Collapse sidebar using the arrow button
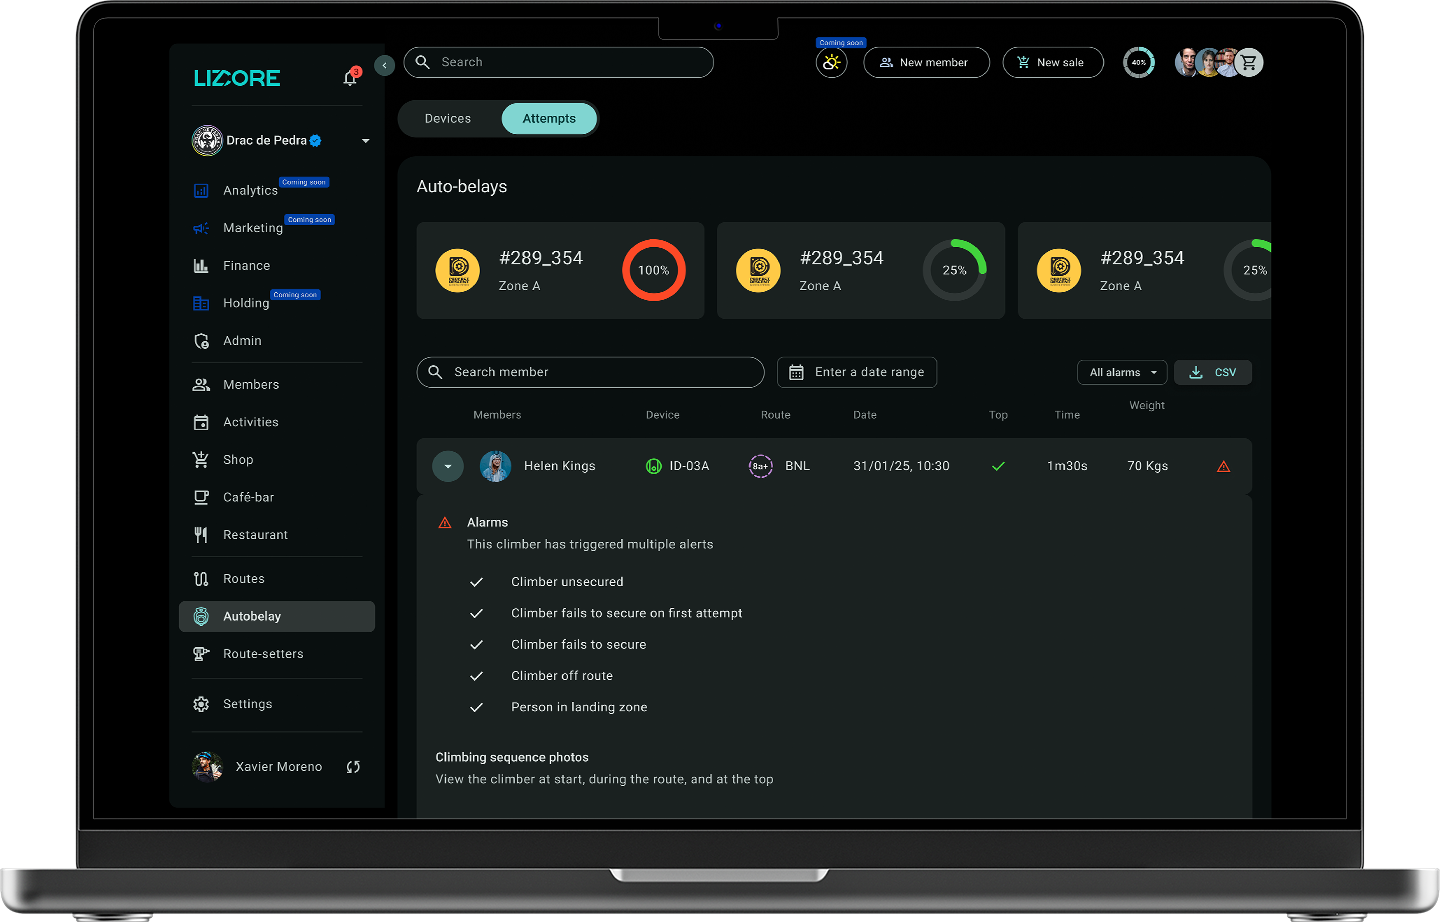 tap(384, 65)
